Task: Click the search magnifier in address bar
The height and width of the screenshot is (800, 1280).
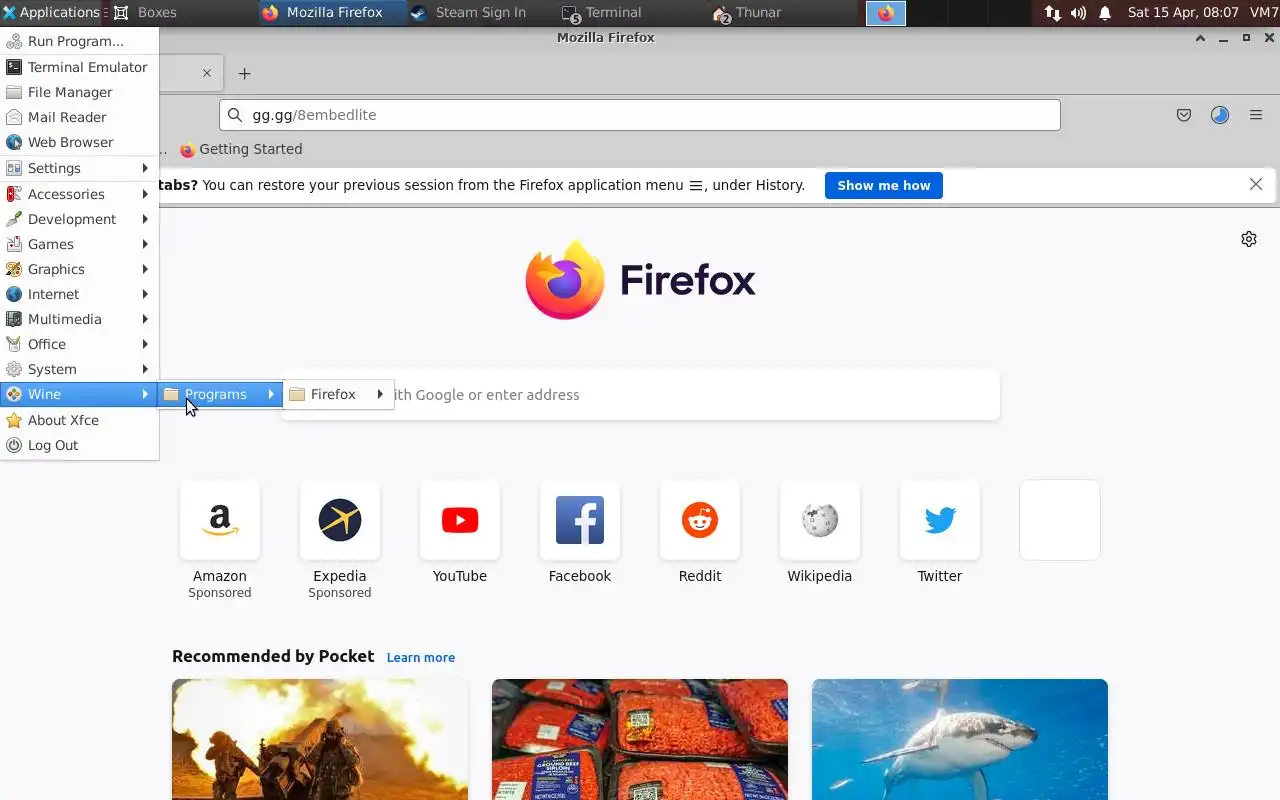Action: click(x=235, y=115)
